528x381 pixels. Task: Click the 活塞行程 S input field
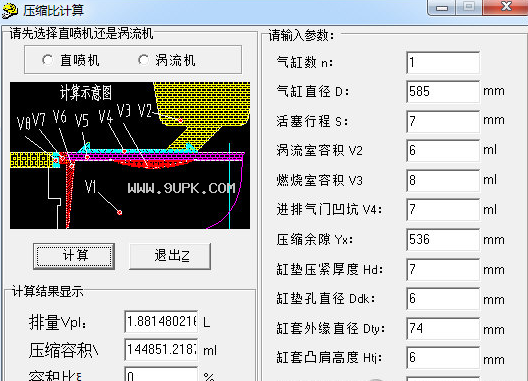(x=443, y=121)
